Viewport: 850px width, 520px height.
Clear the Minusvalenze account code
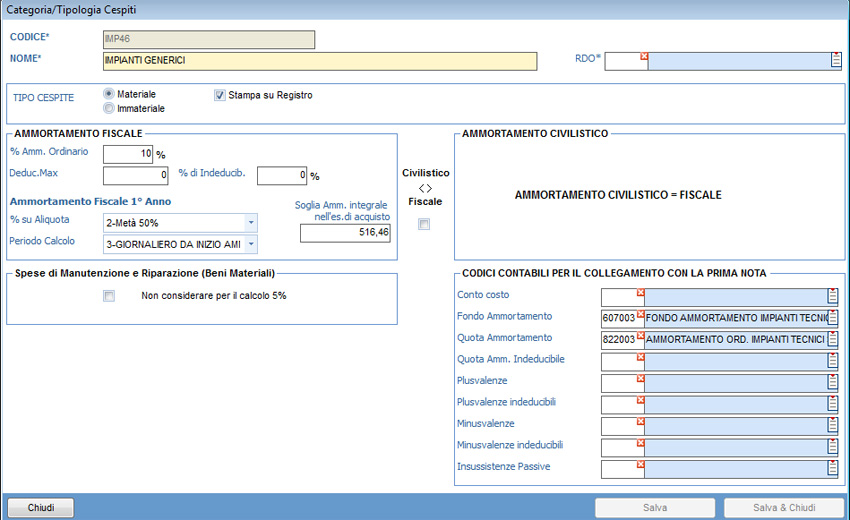(x=641, y=421)
